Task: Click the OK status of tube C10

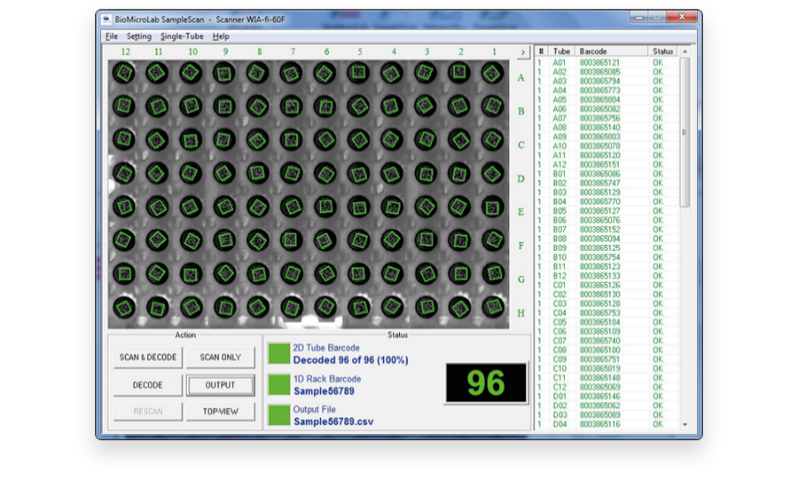Action: (658, 369)
